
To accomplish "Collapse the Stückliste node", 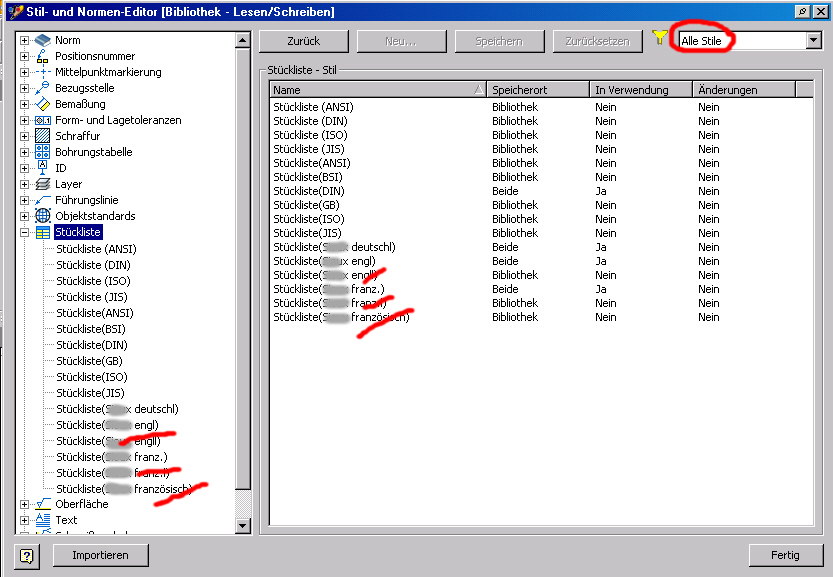I will coord(24,232).
